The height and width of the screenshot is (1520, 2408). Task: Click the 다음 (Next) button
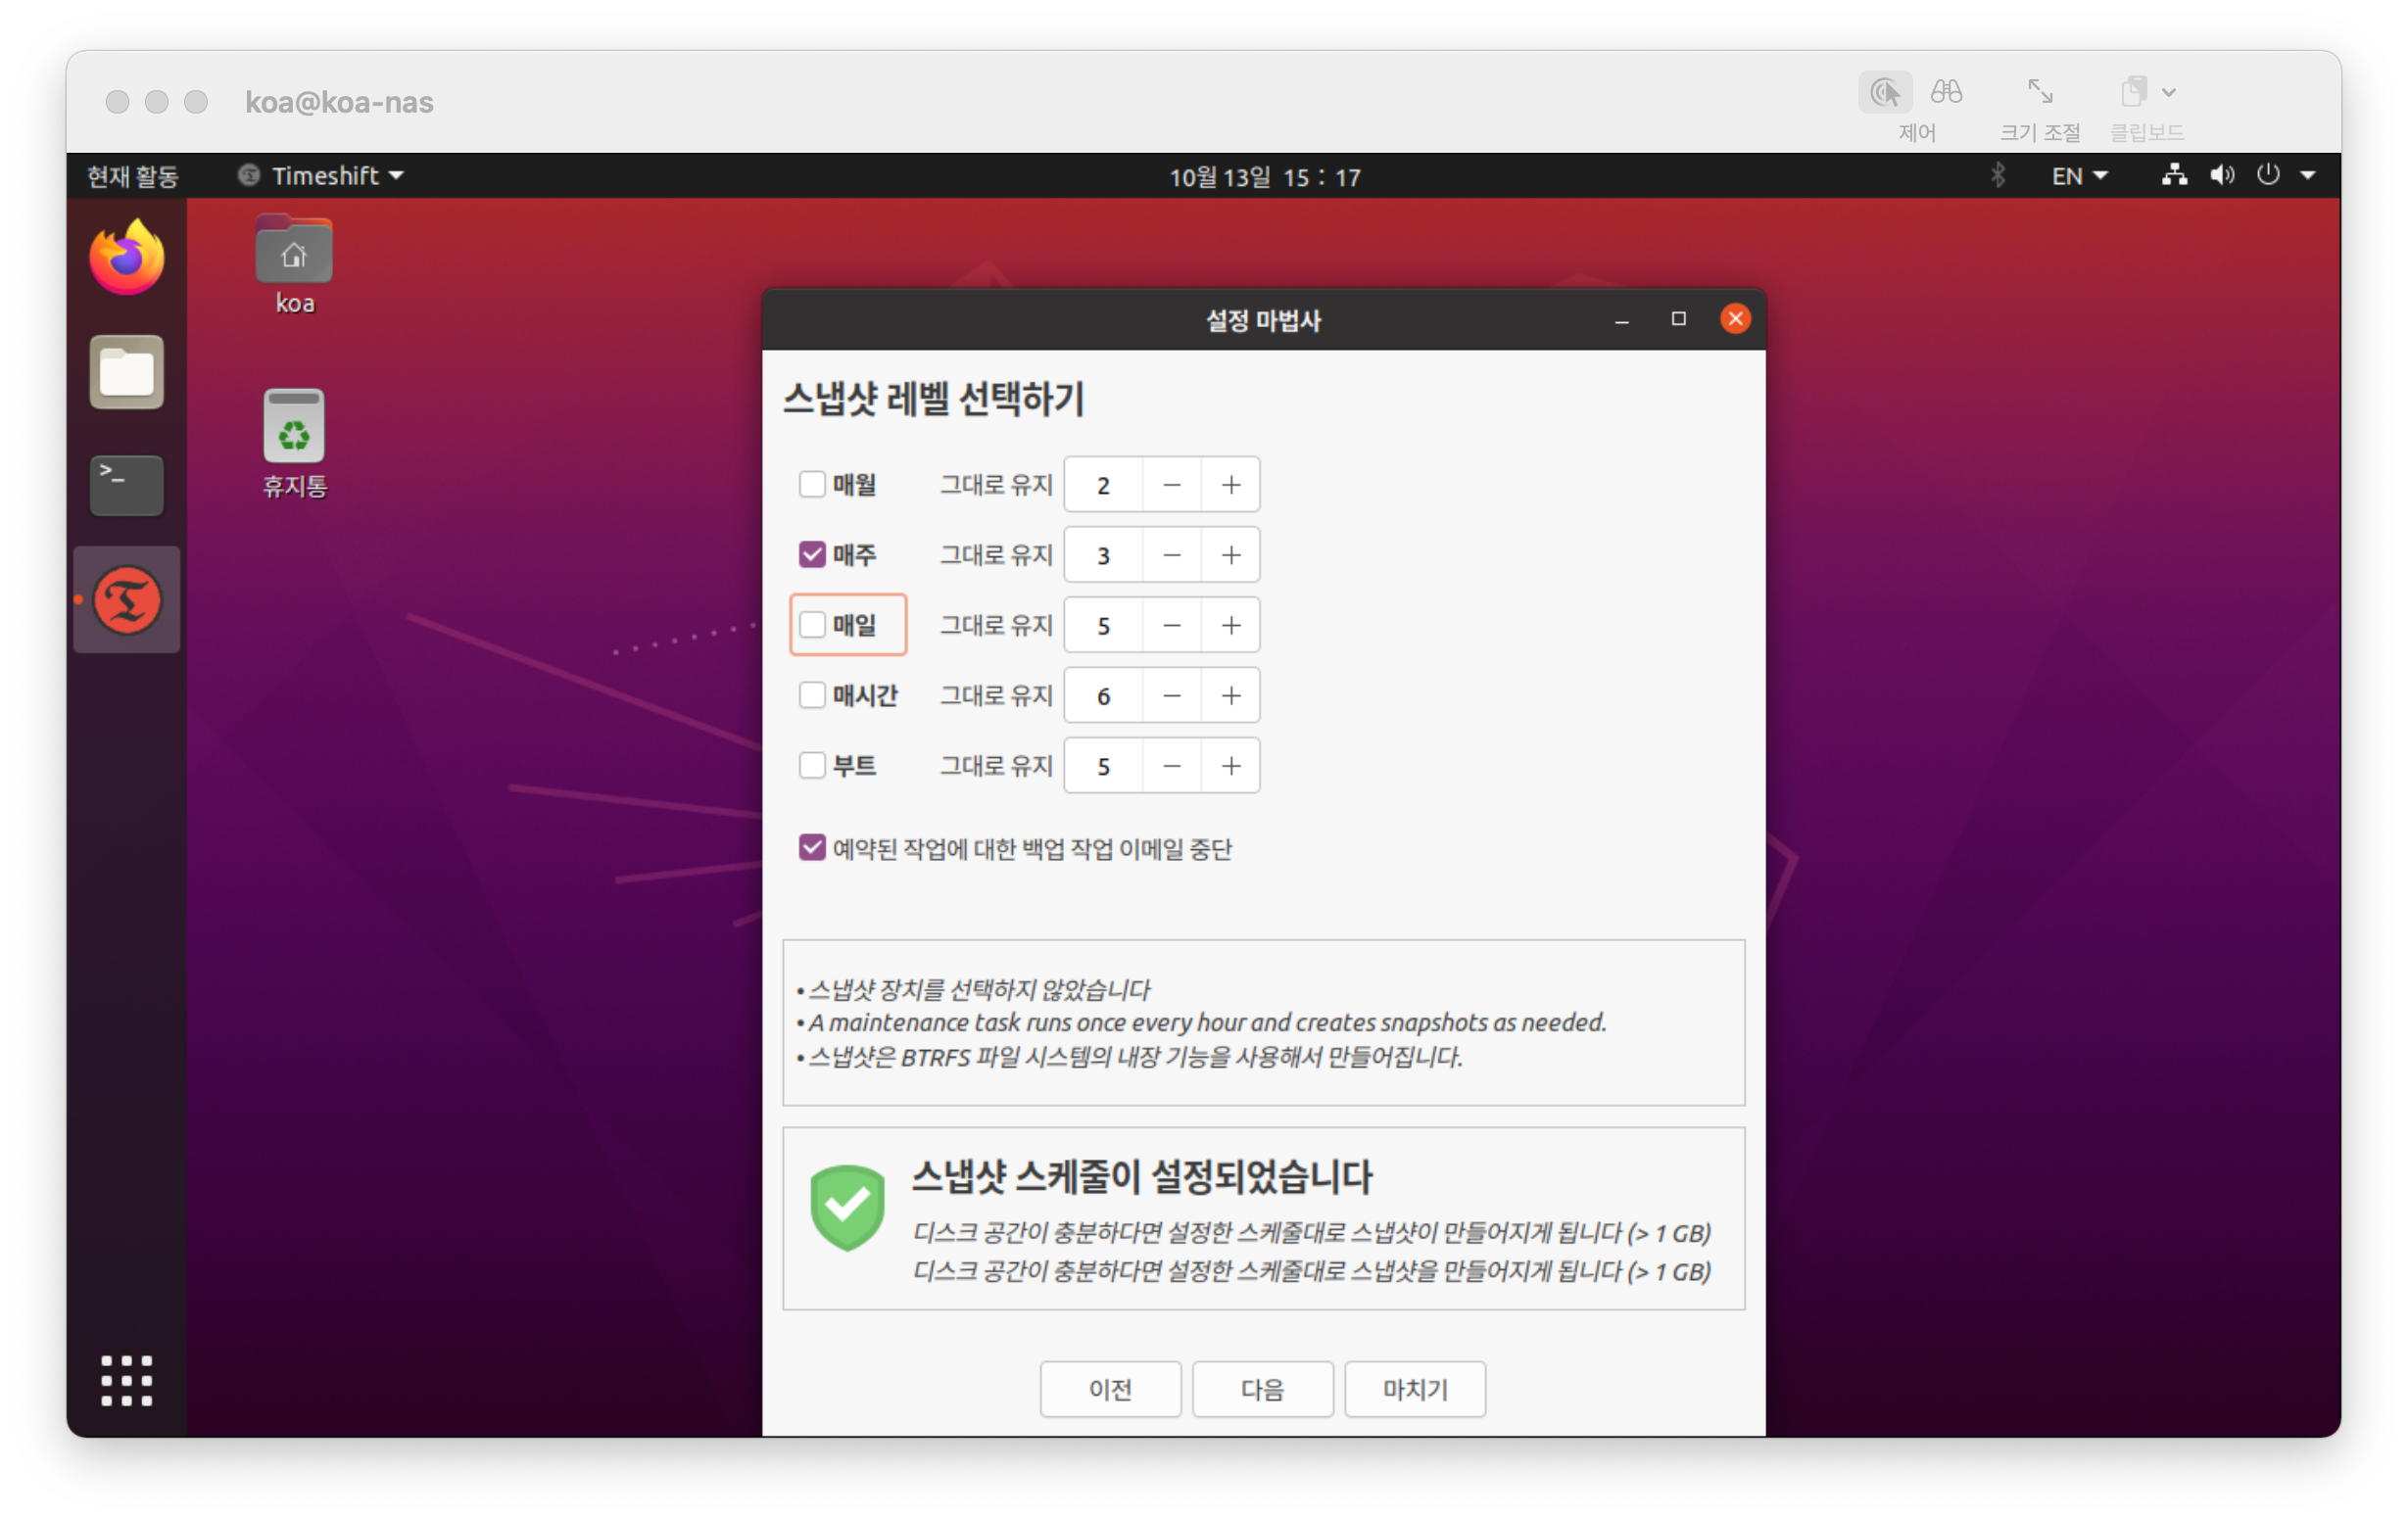coord(1262,1389)
